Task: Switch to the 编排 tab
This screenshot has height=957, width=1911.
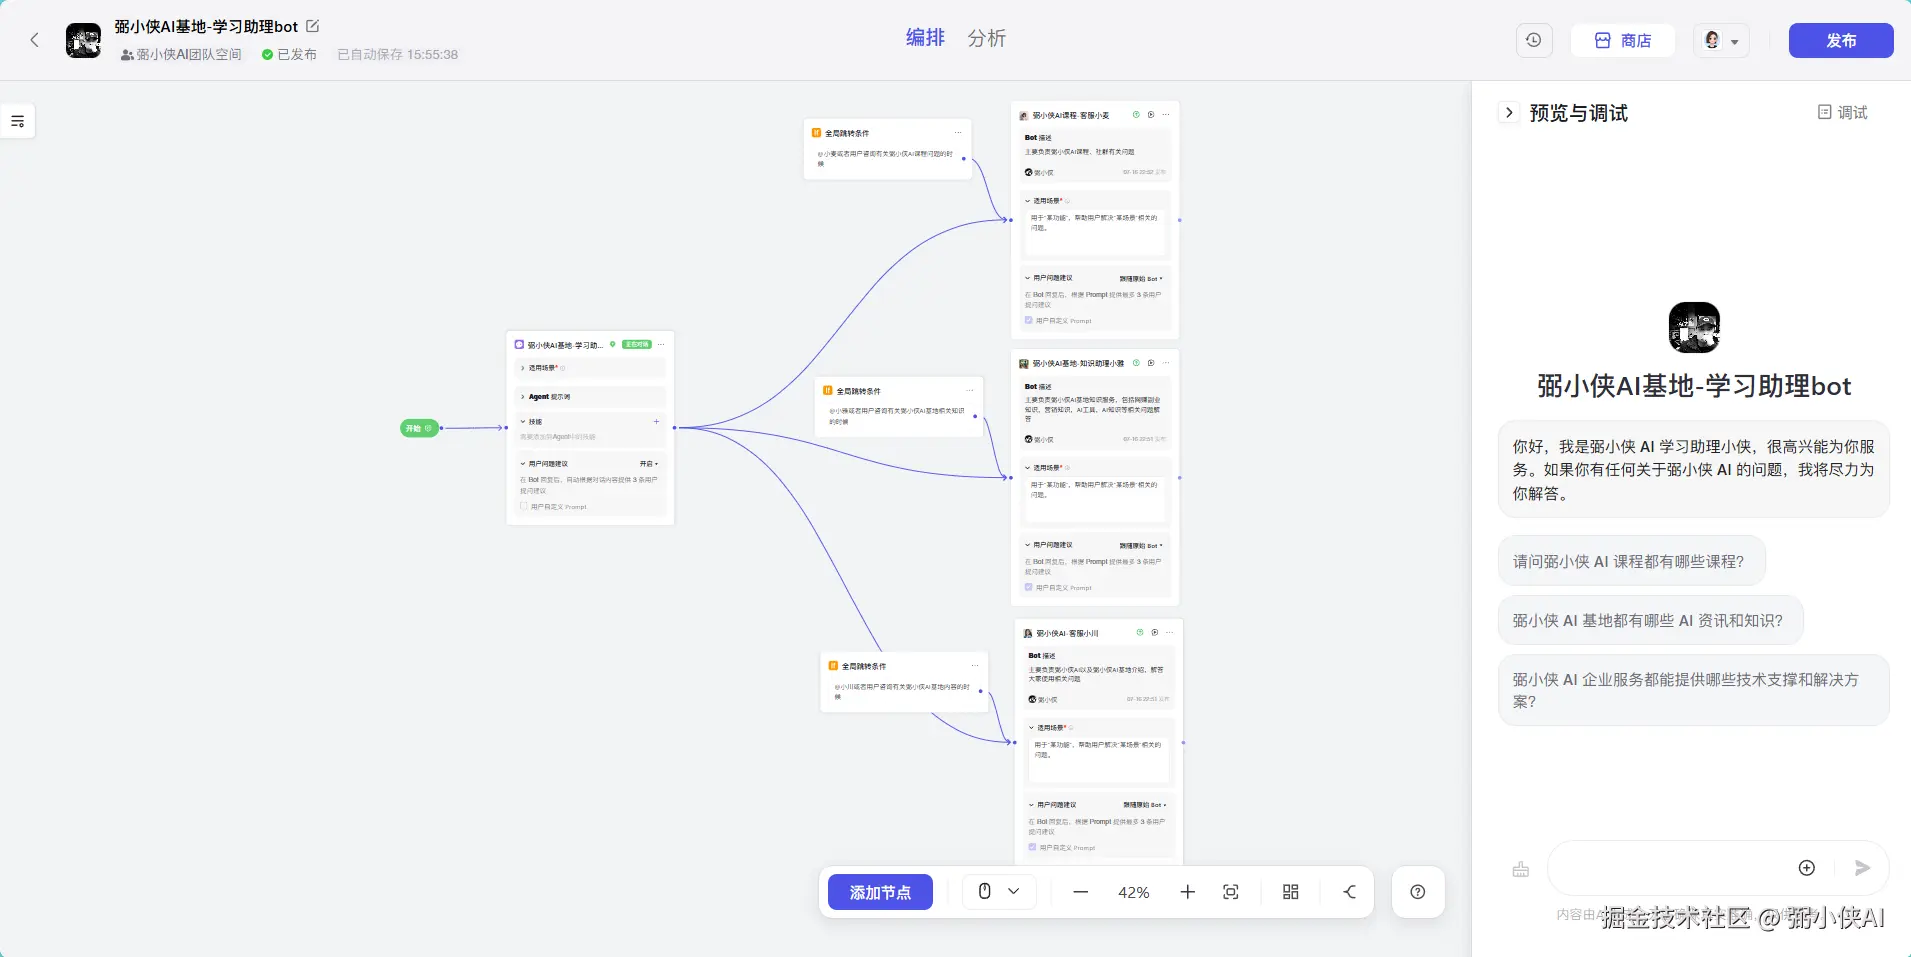Action: pyautogui.click(x=925, y=38)
